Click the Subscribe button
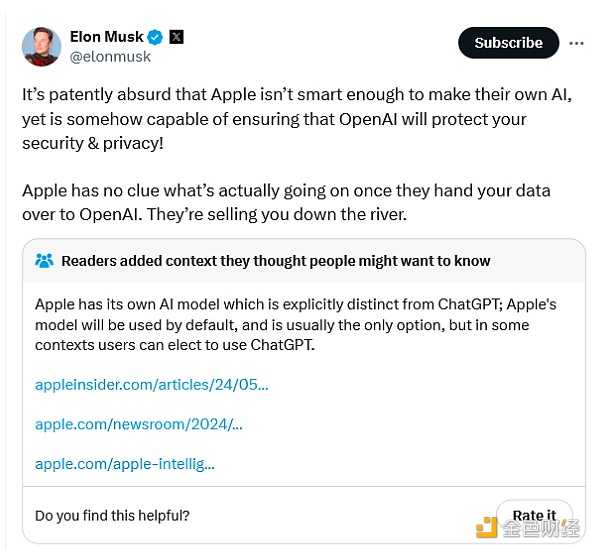 (x=508, y=43)
